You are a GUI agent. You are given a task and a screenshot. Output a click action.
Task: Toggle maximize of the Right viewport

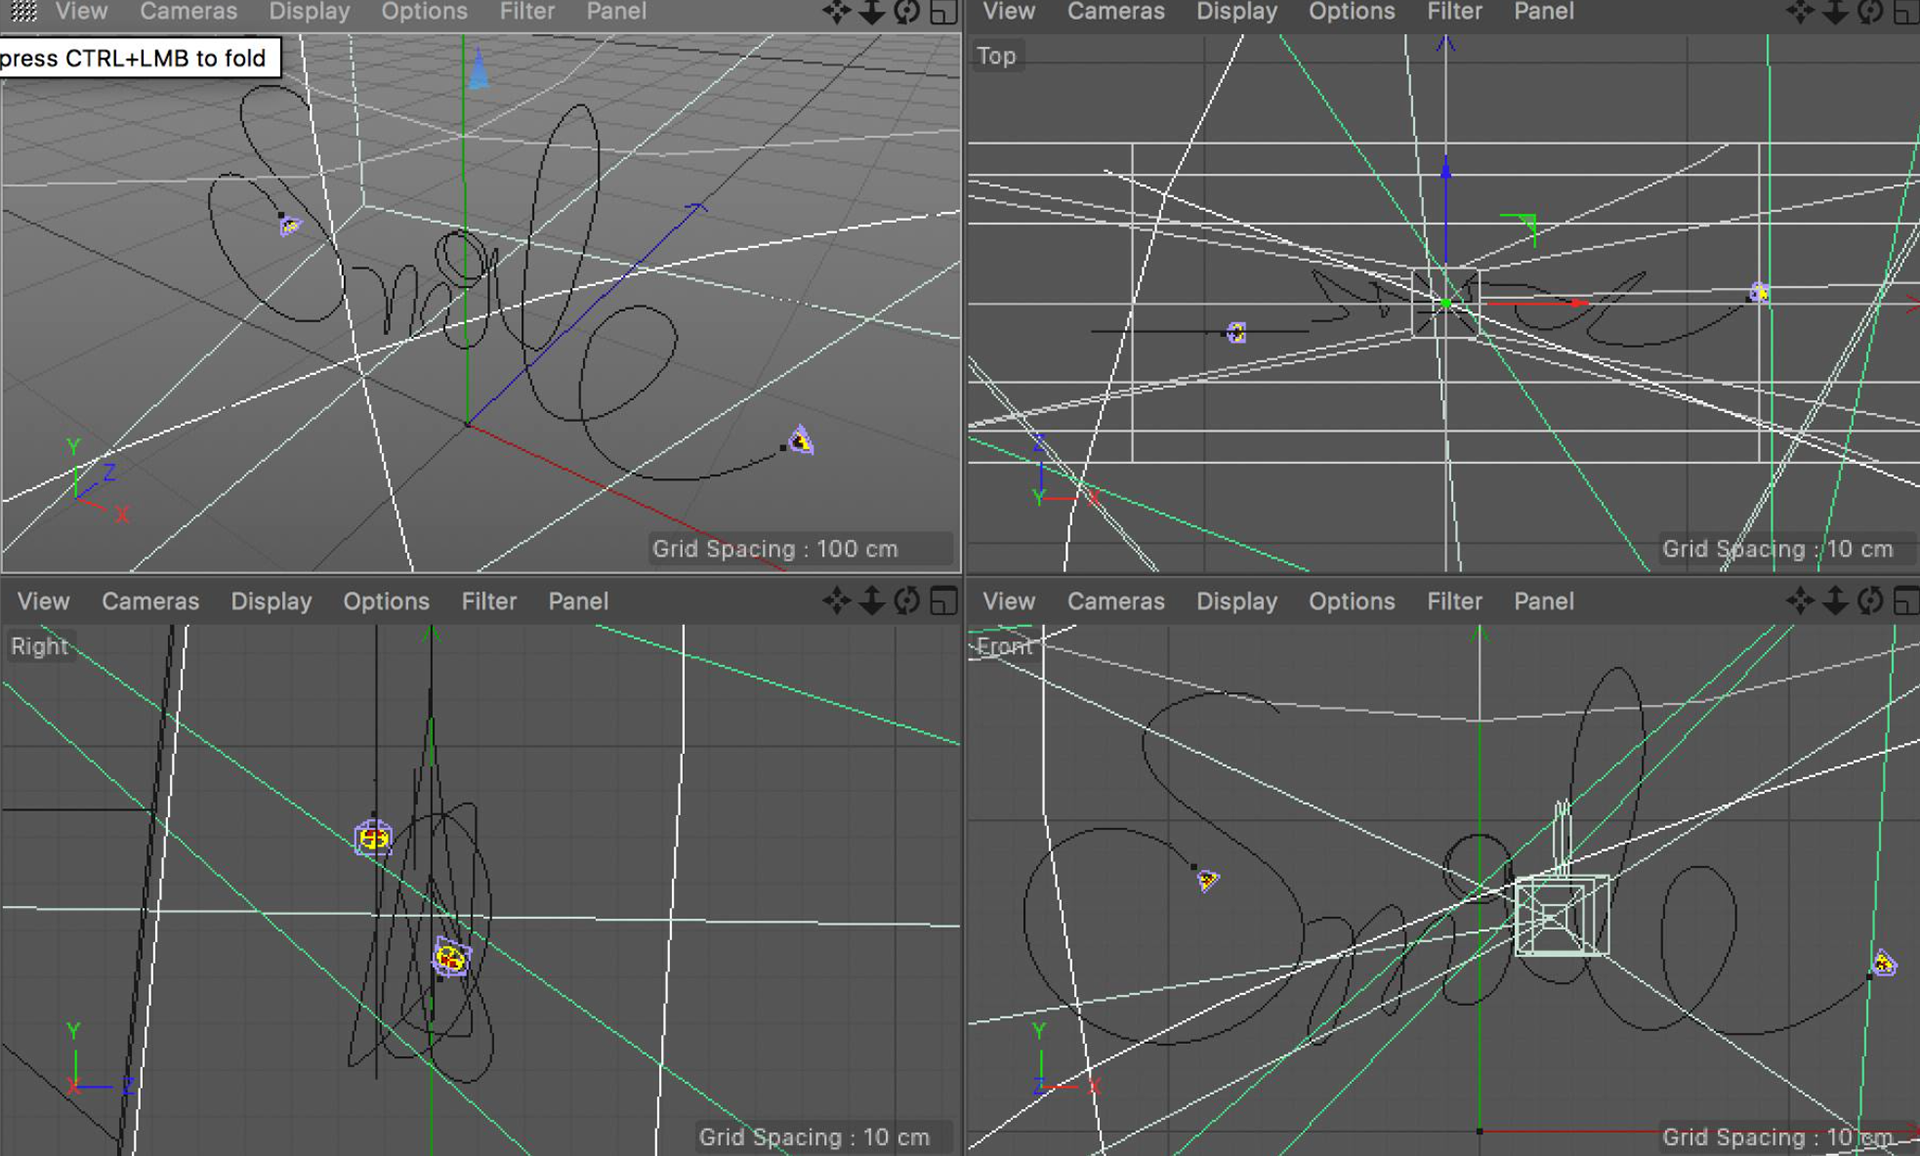click(x=943, y=601)
